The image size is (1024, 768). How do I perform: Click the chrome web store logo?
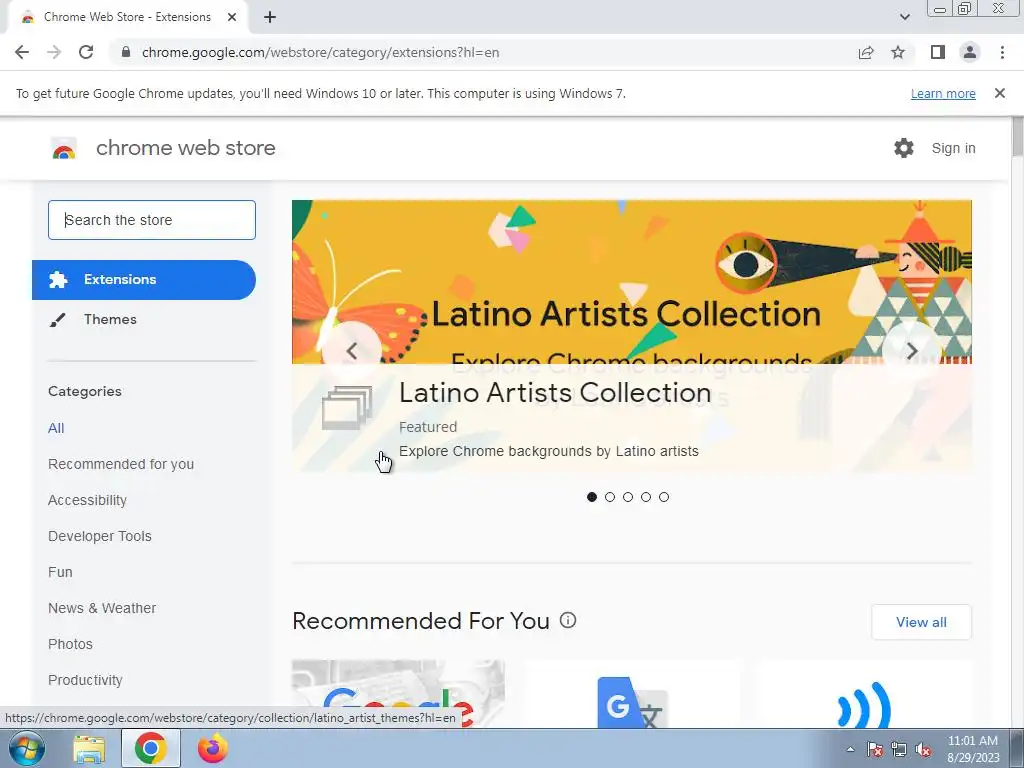coord(64,148)
